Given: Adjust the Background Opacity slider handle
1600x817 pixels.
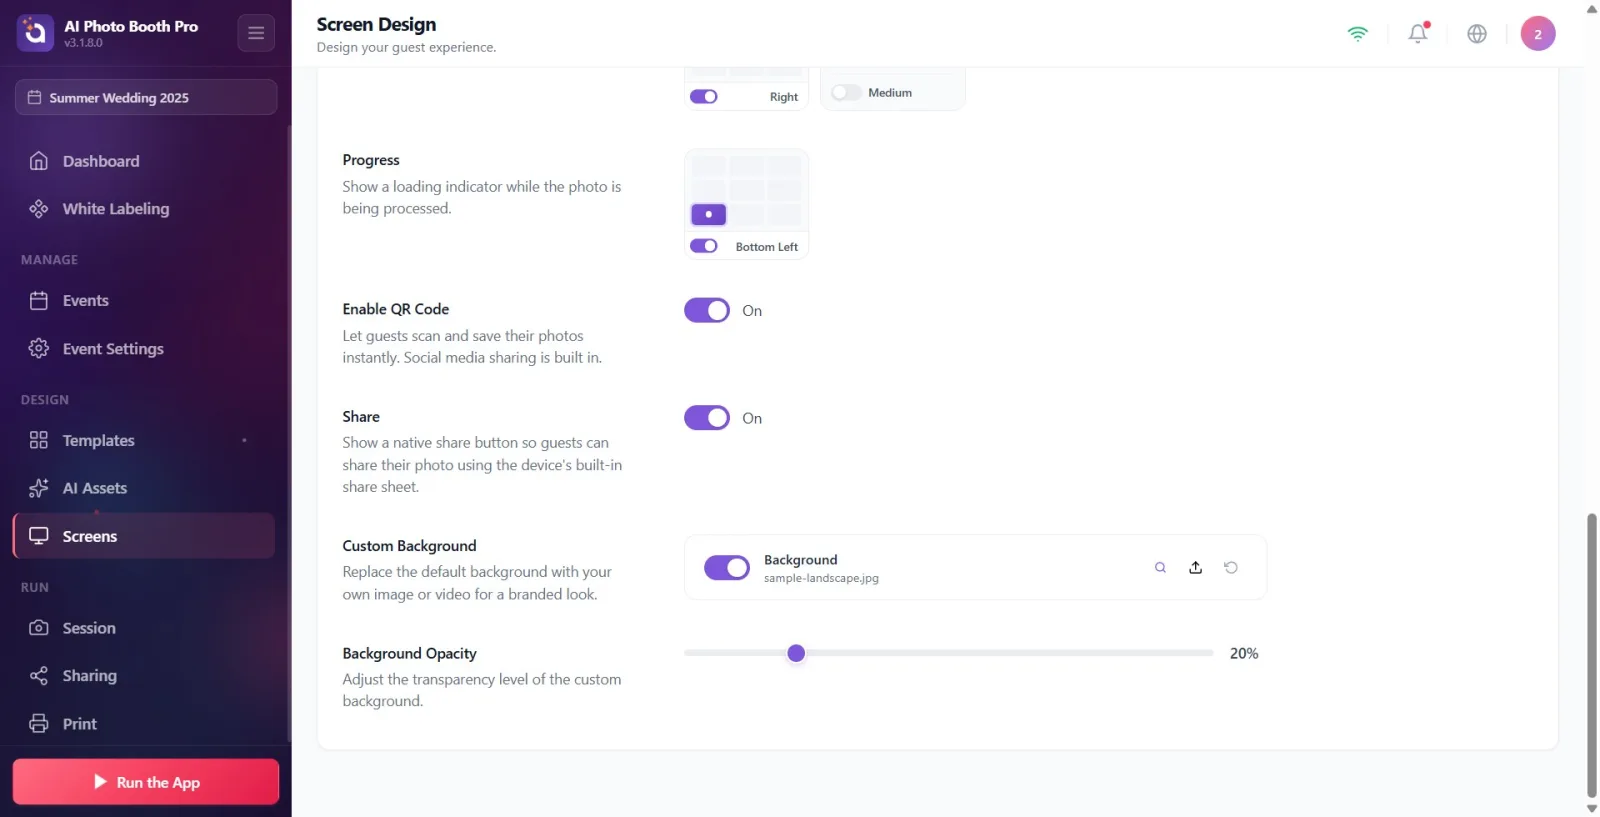Looking at the screenshot, I should click(x=796, y=653).
